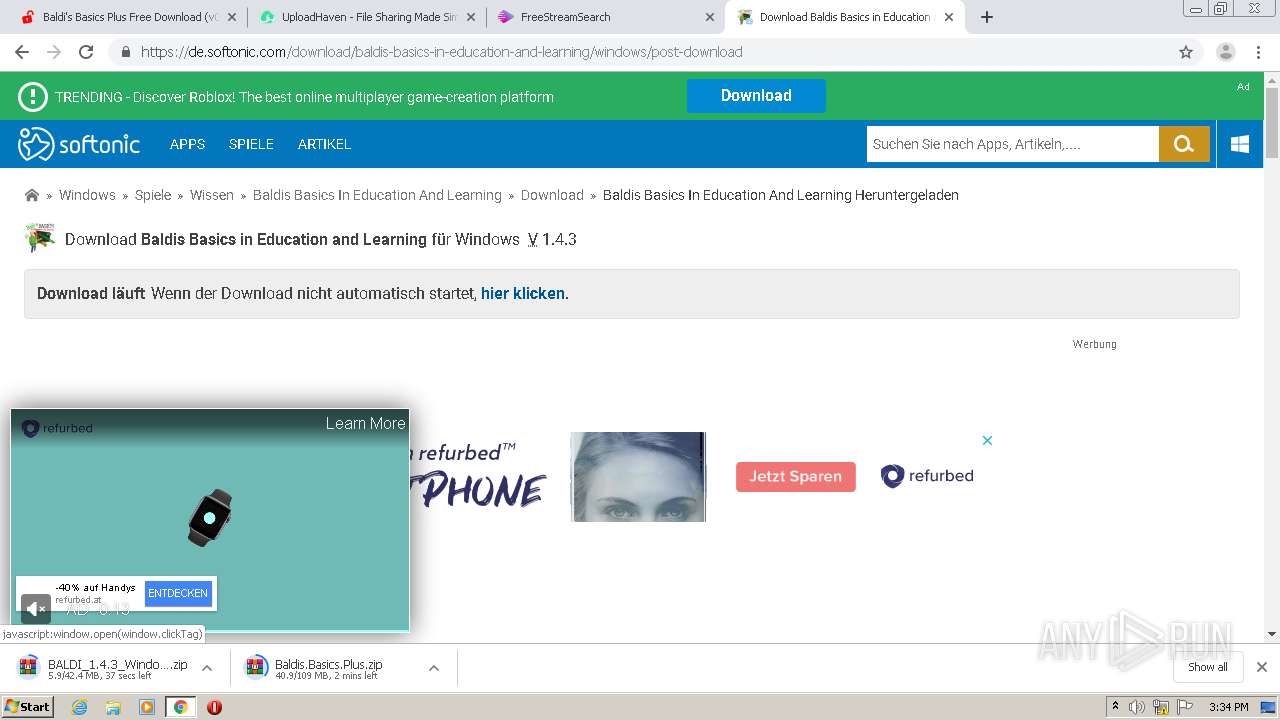Click the smartwatch in video ad
The width and height of the screenshot is (1280, 720).
[x=210, y=518]
